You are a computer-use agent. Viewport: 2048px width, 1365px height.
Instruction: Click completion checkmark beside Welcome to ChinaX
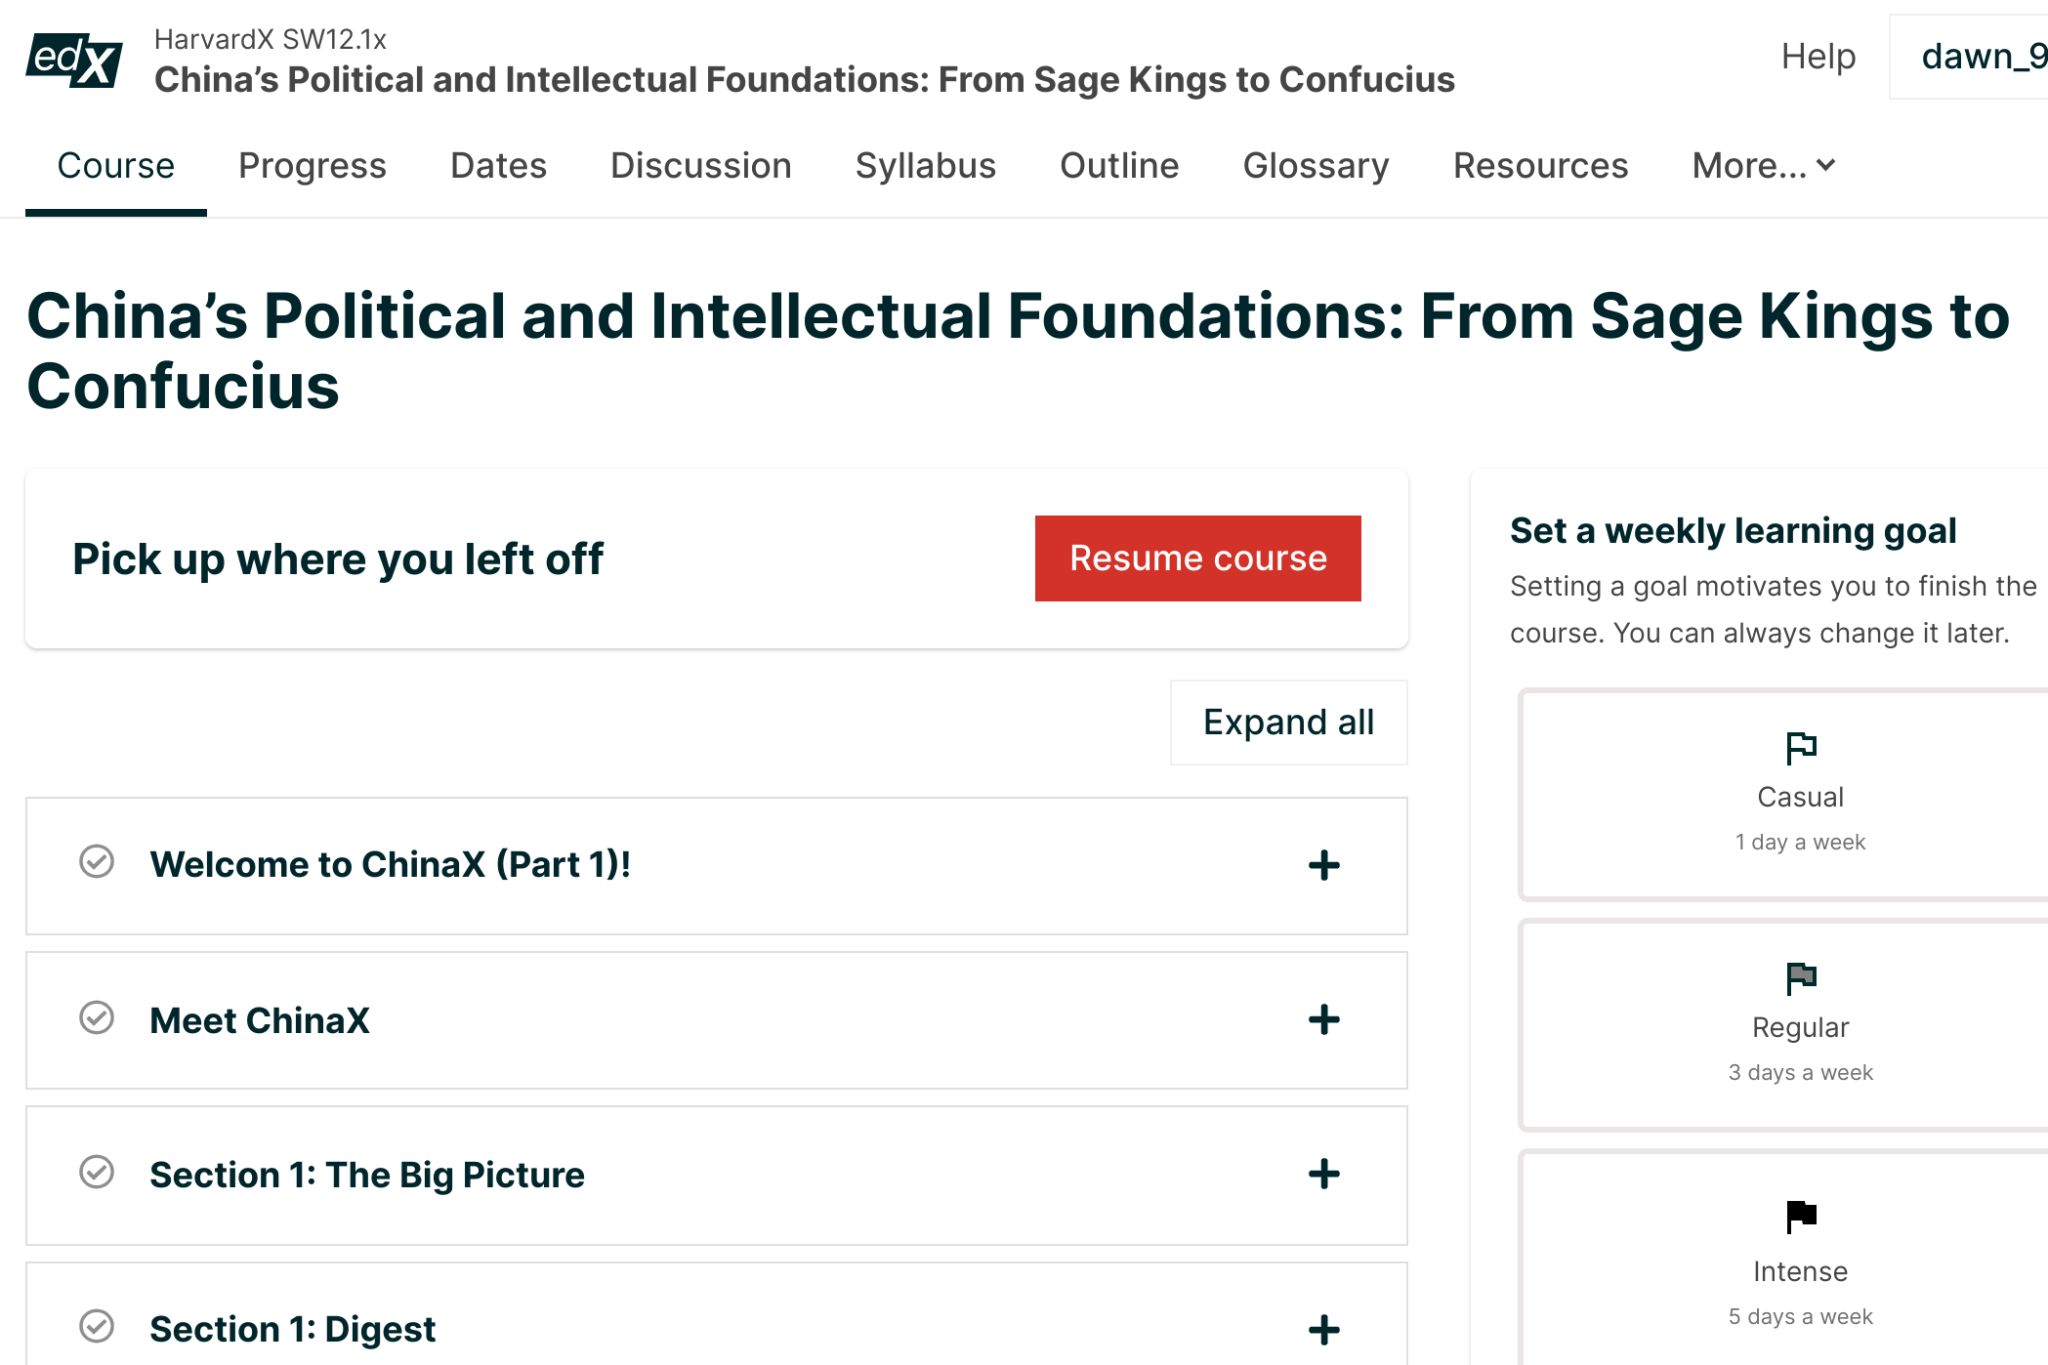pyautogui.click(x=97, y=862)
